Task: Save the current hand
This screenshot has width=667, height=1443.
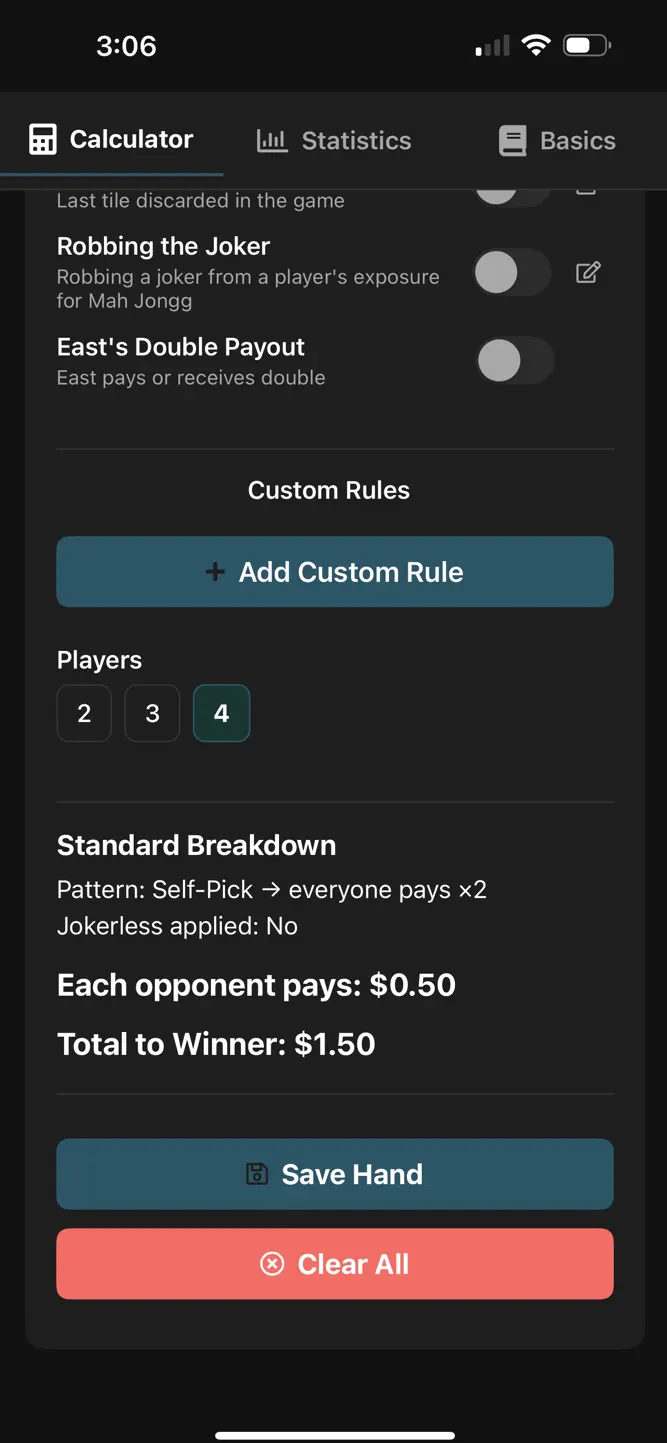Action: (x=335, y=1174)
